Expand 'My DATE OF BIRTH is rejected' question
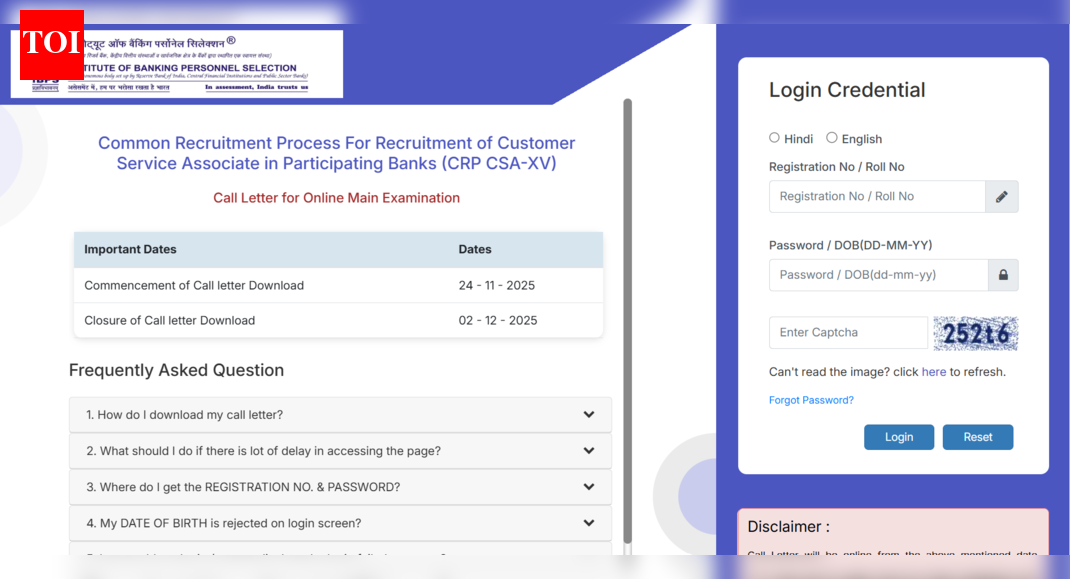This screenshot has height=579, width=1070. pos(340,524)
